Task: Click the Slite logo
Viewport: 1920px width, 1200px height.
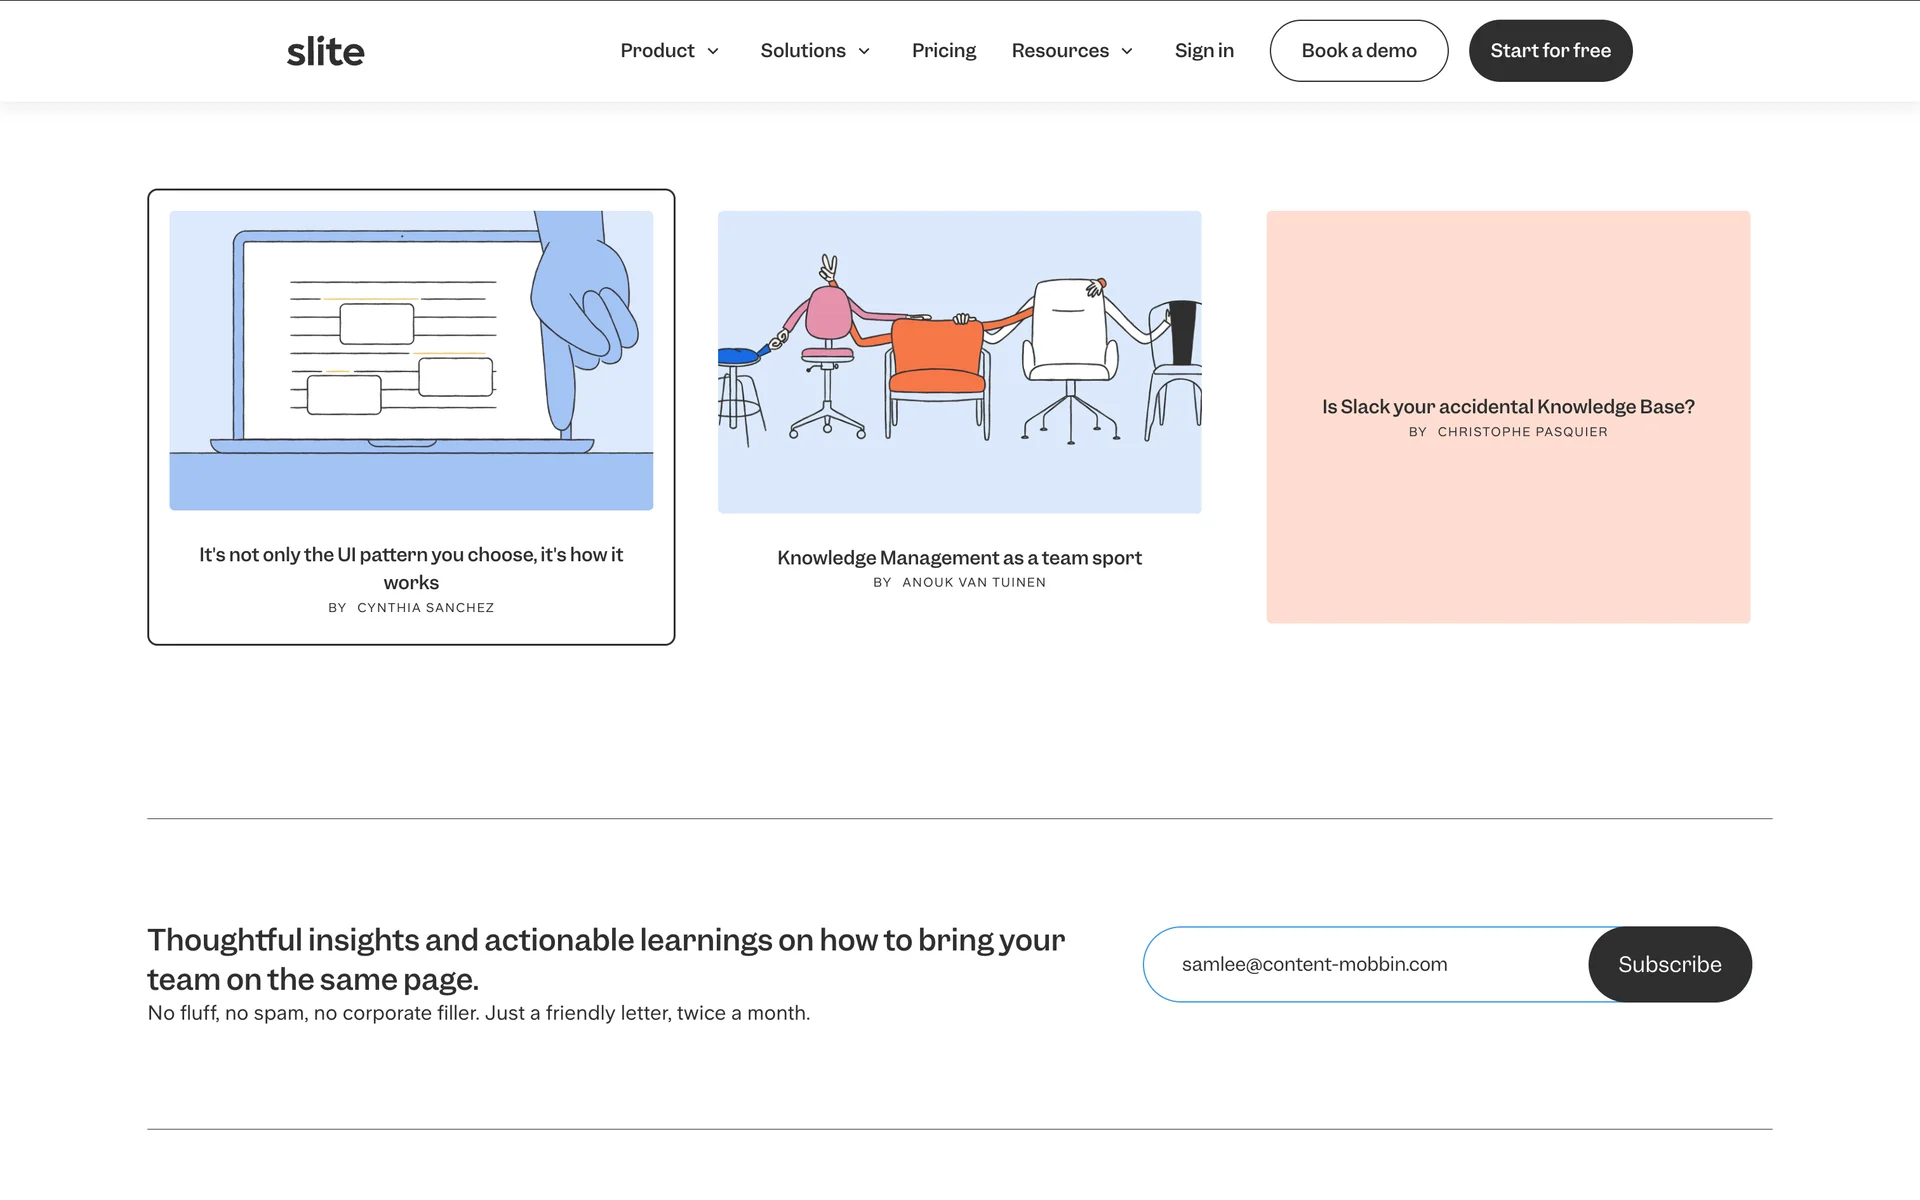Action: click(x=325, y=51)
